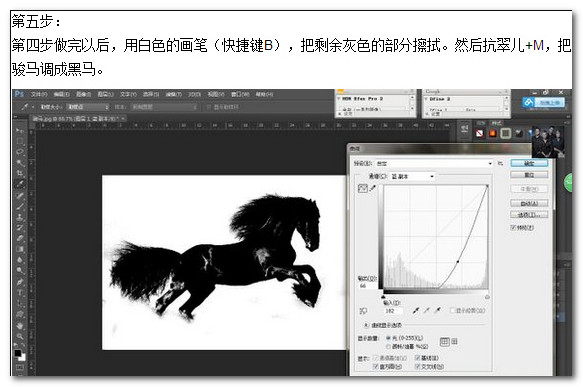Select the draw-curve pencil icon
Image resolution: width=583 pixels, height=387 pixels.
click(x=373, y=188)
